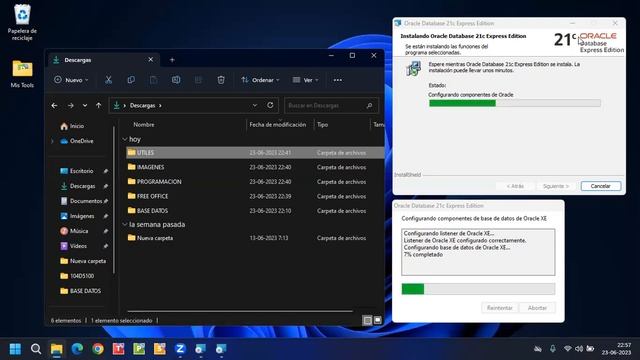Click installer progress bar 'Configurando componentes'
The height and width of the screenshot is (360, 640).
pos(515,103)
